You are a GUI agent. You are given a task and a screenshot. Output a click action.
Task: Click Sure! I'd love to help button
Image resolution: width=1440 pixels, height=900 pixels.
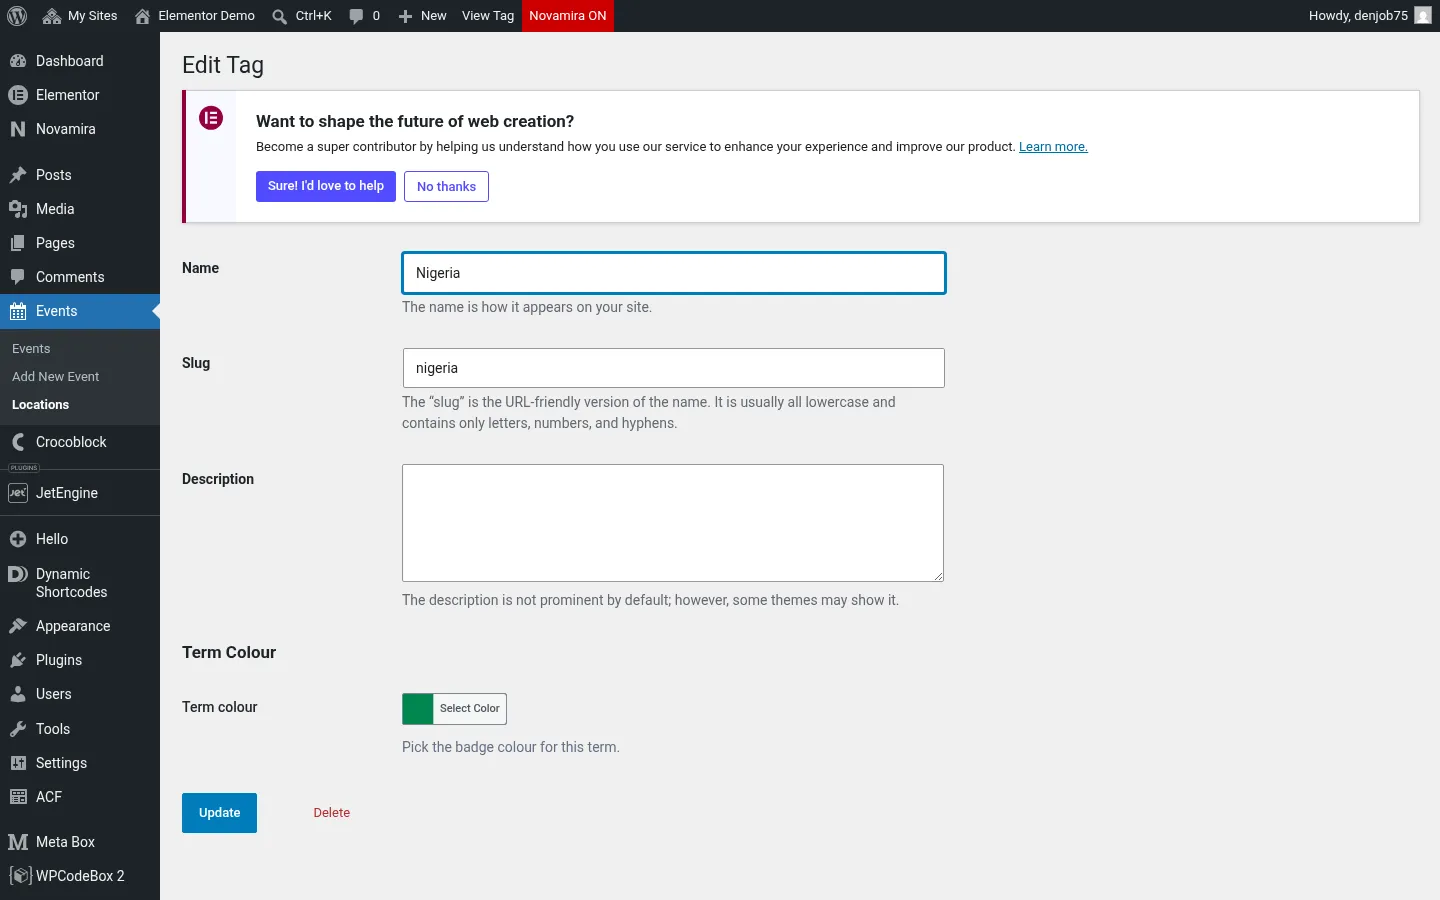(x=326, y=186)
